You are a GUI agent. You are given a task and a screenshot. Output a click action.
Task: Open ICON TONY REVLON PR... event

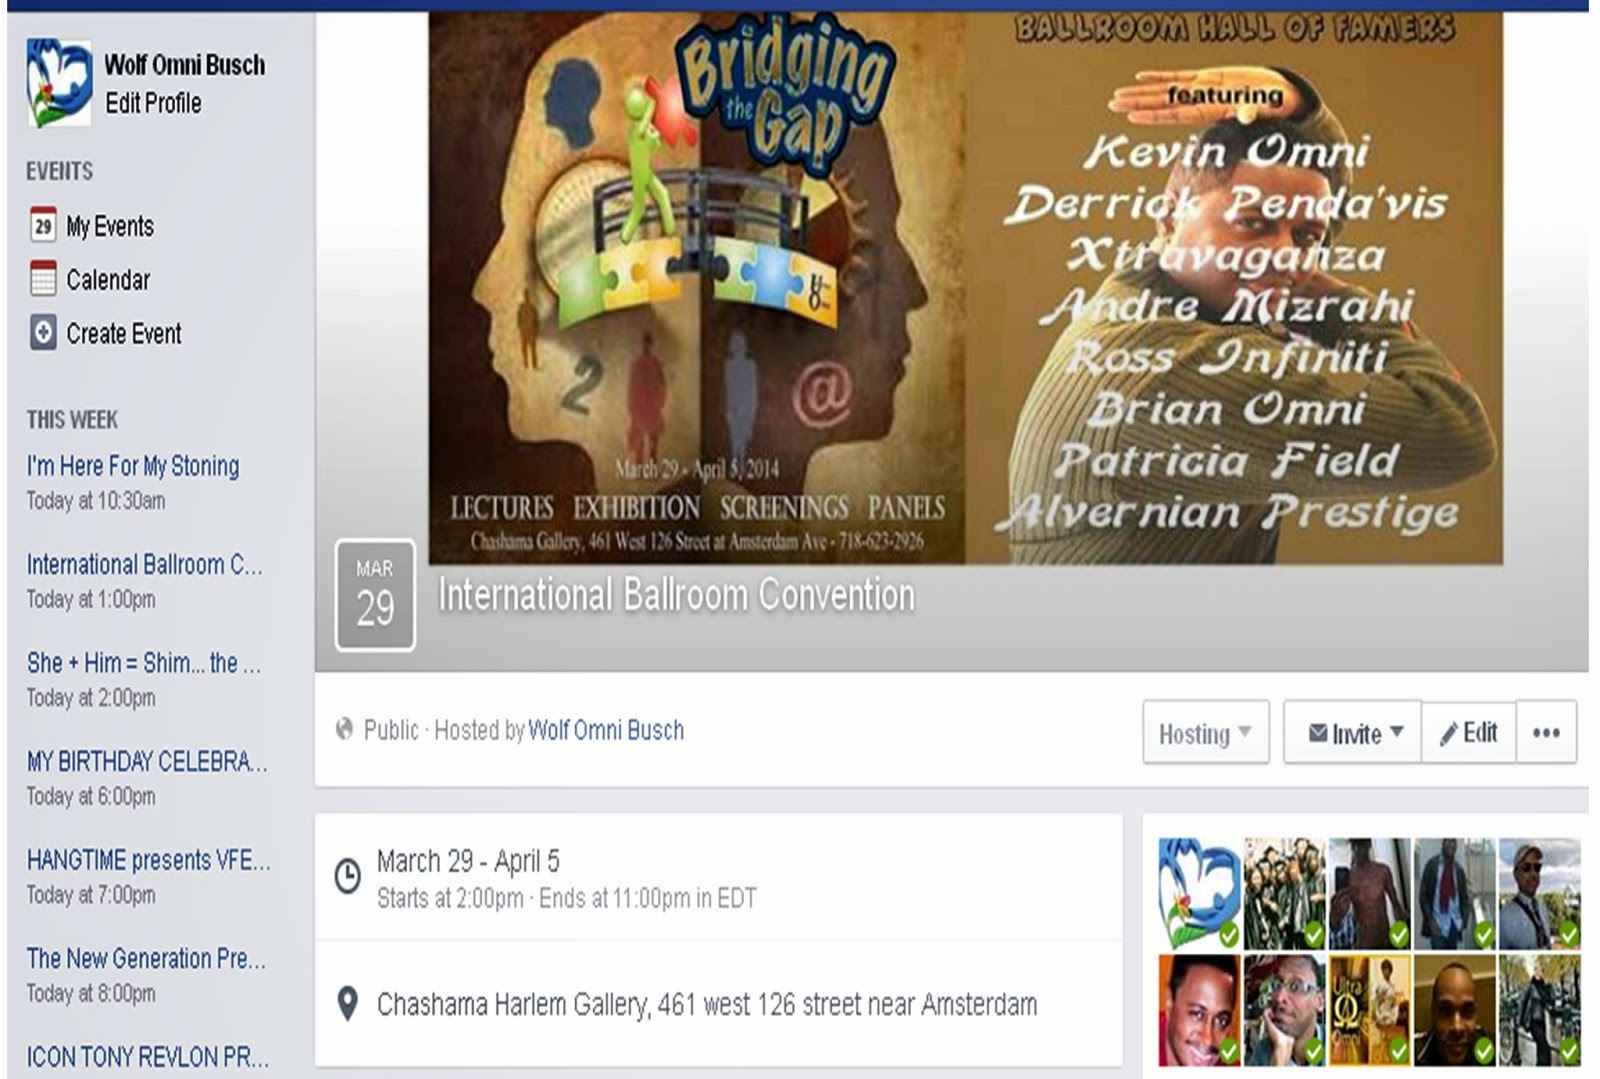(x=147, y=1057)
